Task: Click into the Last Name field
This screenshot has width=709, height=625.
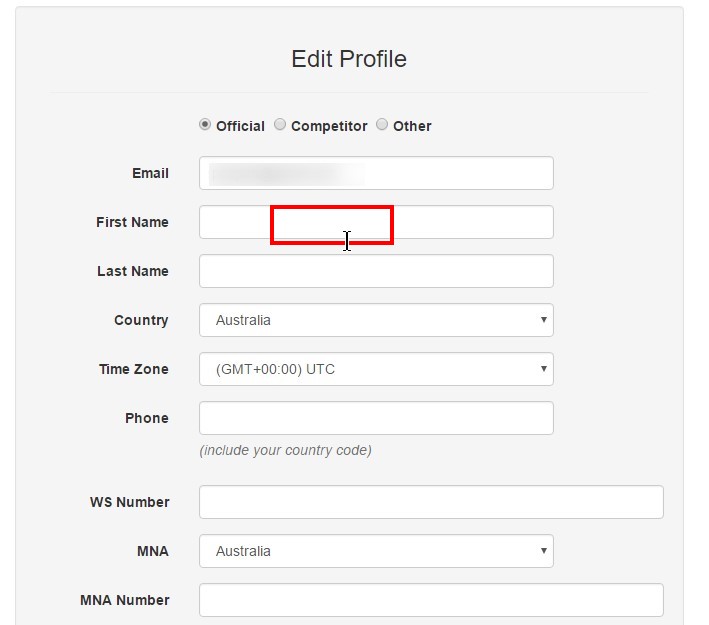Action: 376,271
